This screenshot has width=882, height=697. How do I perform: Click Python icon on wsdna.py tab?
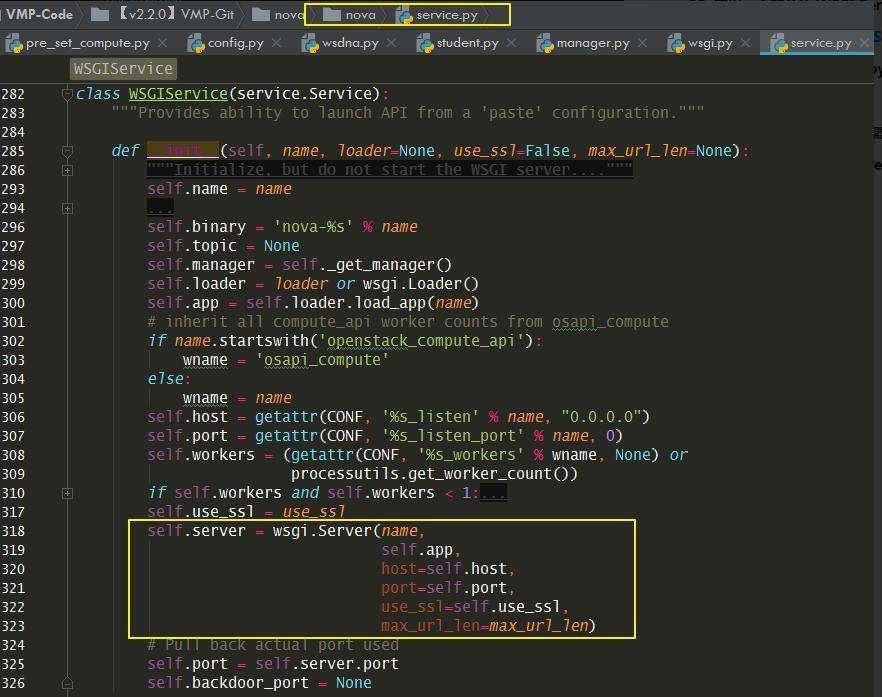310,44
